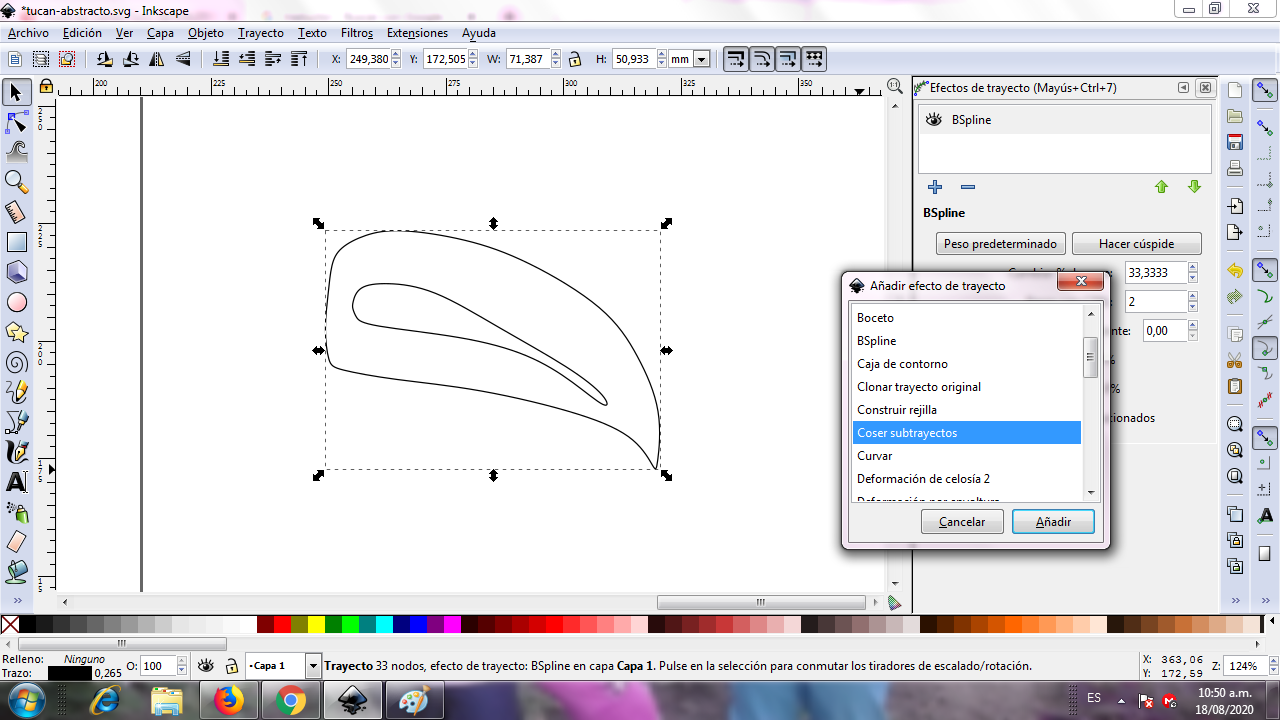Open the Edición menu
Viewport: 1280px width, 720px height.
coord(82,33)
